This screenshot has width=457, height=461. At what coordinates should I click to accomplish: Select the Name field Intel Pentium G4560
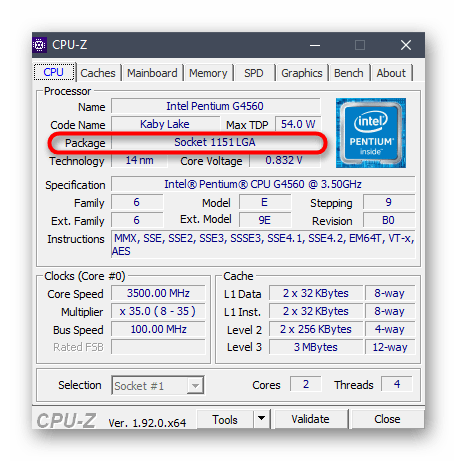[x=215, y=106]
